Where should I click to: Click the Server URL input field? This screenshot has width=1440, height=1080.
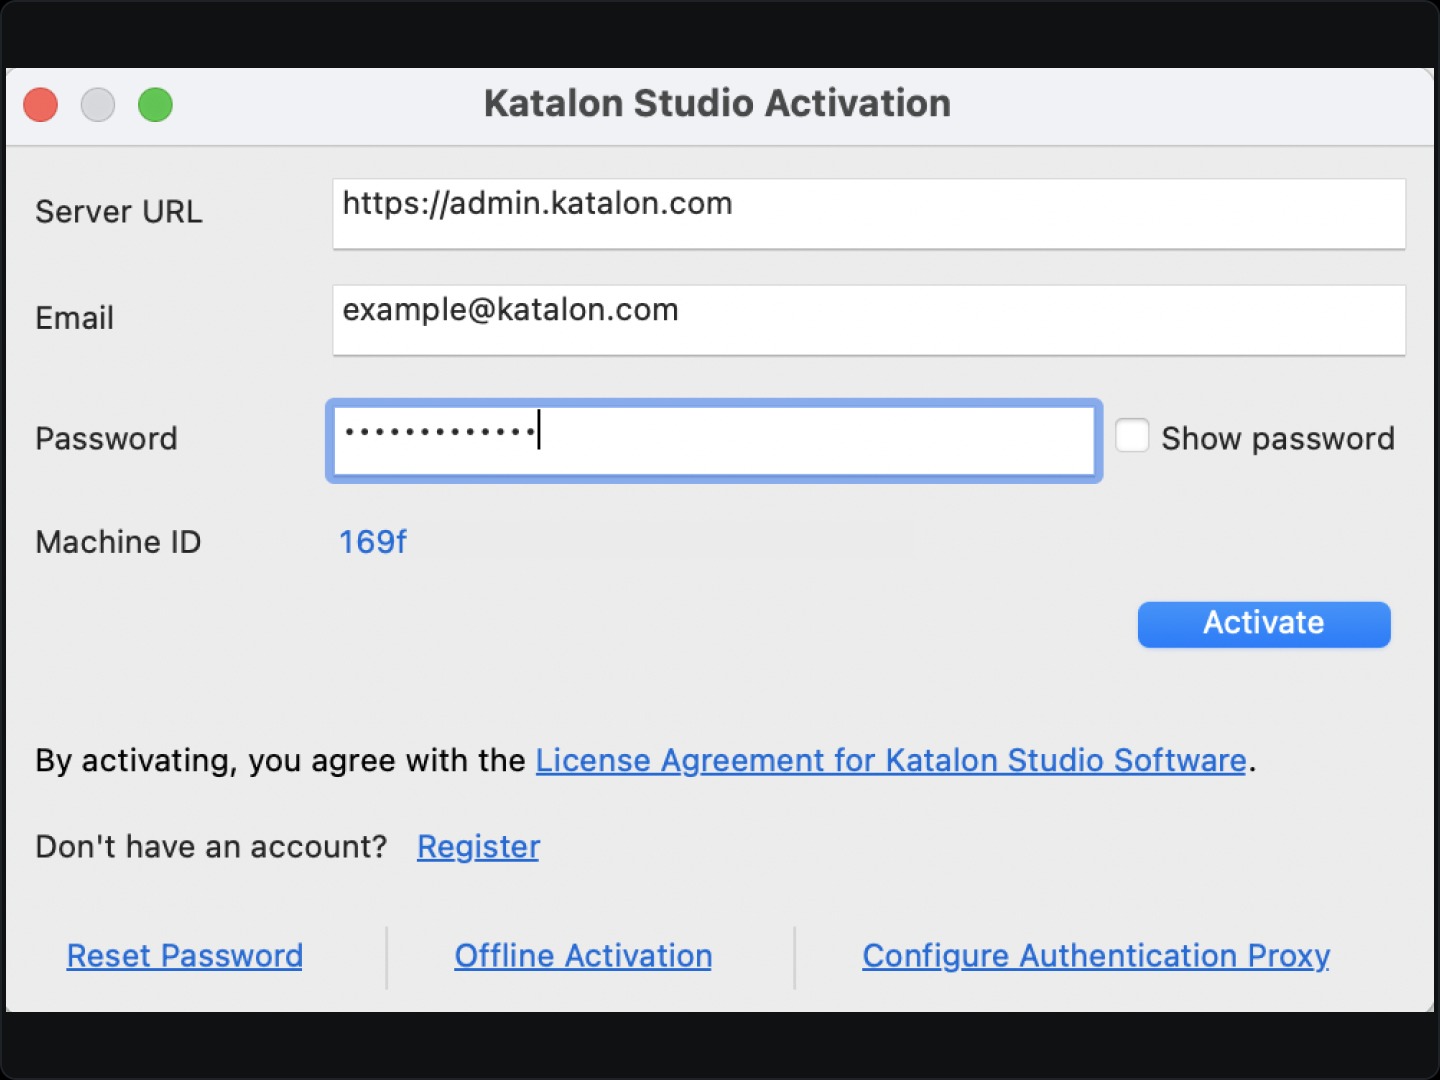(x=868, y=214)
